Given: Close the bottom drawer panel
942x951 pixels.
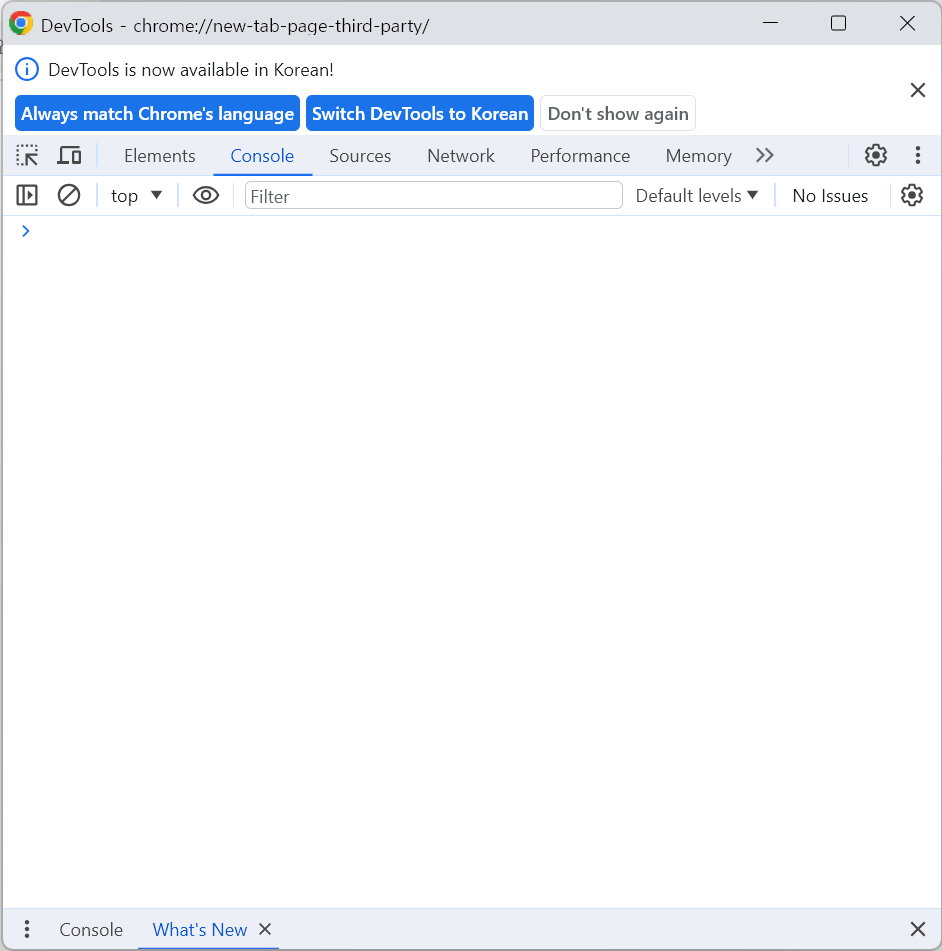Looking at the screenshot, I should coord(918,929).
